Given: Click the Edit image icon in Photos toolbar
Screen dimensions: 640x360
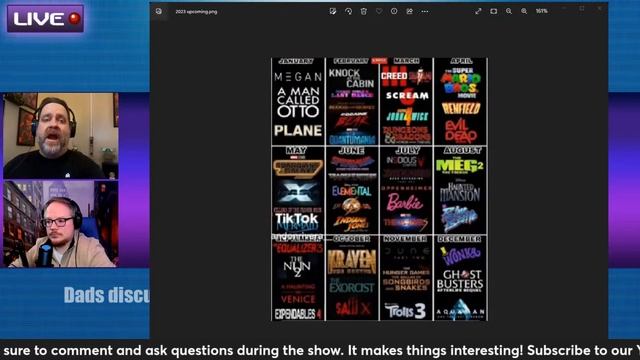Looking at the screenshot, I should (333, 11).
